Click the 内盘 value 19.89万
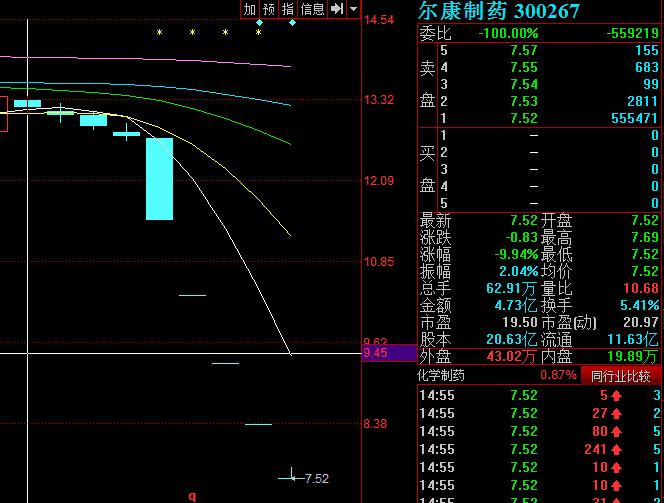 click(x=633, y=356)
